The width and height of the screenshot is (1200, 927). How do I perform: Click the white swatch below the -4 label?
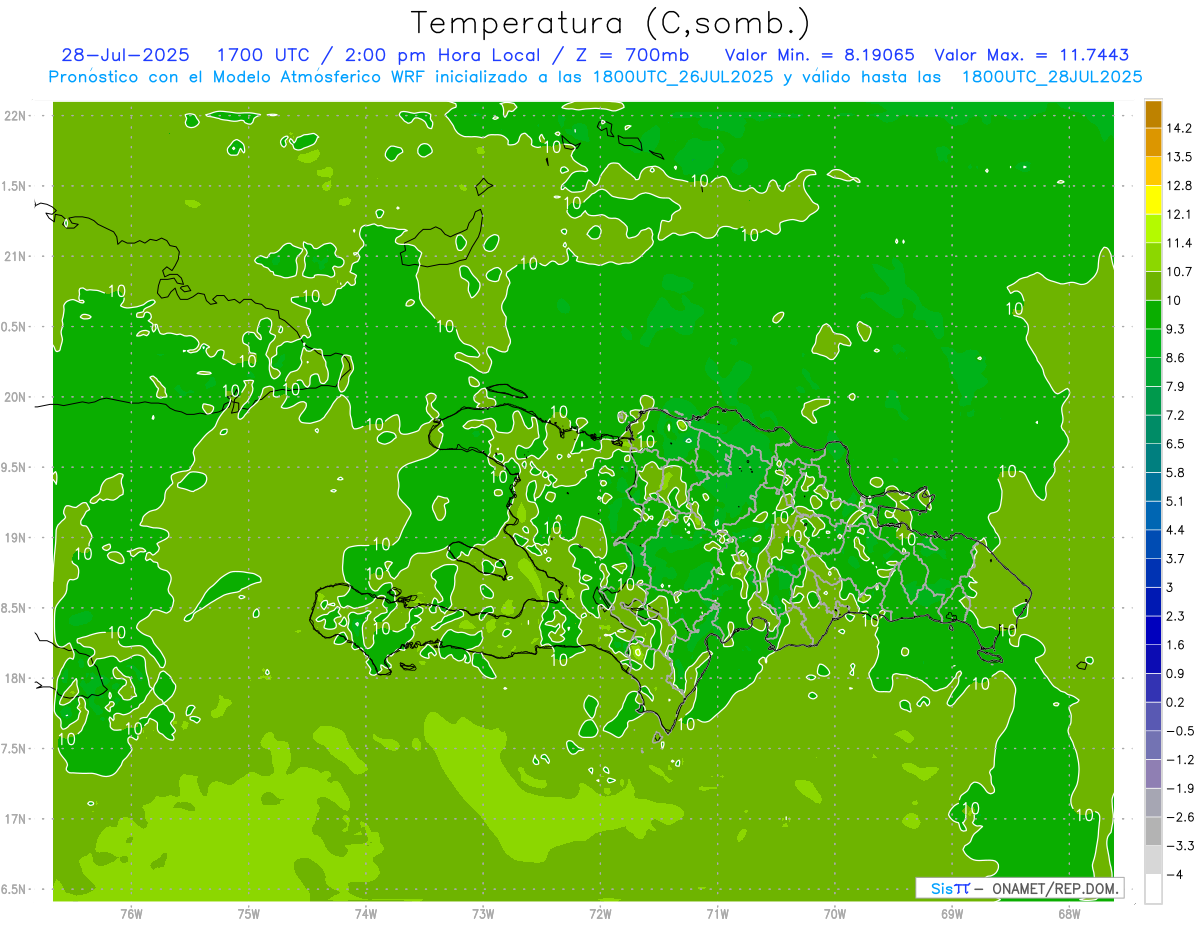[x=1153, y=888]
